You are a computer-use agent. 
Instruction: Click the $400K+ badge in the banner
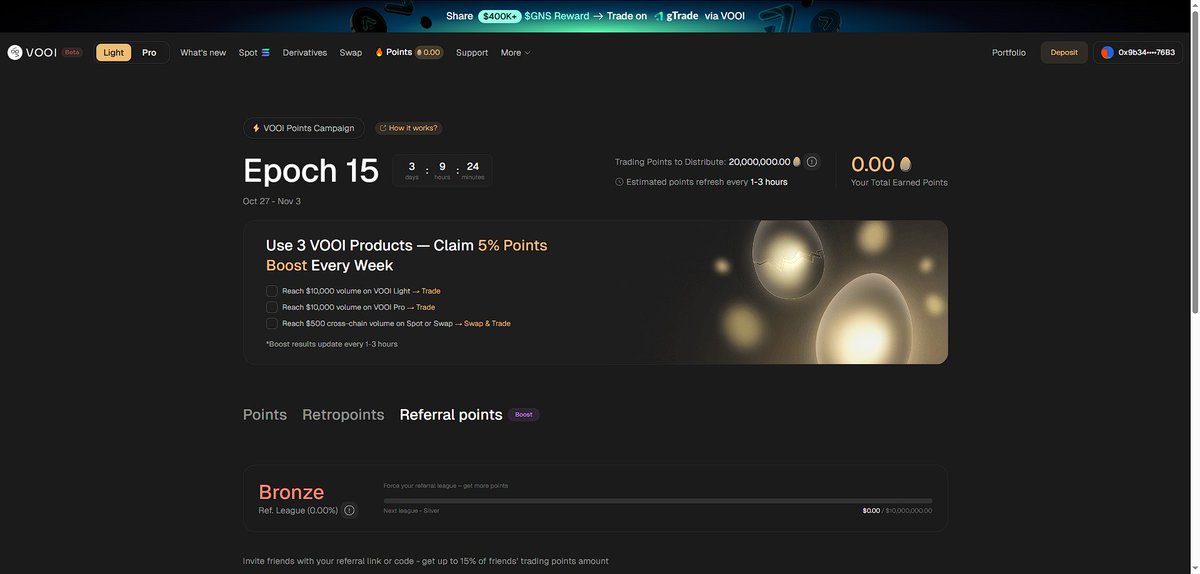[x=500, y=16]
